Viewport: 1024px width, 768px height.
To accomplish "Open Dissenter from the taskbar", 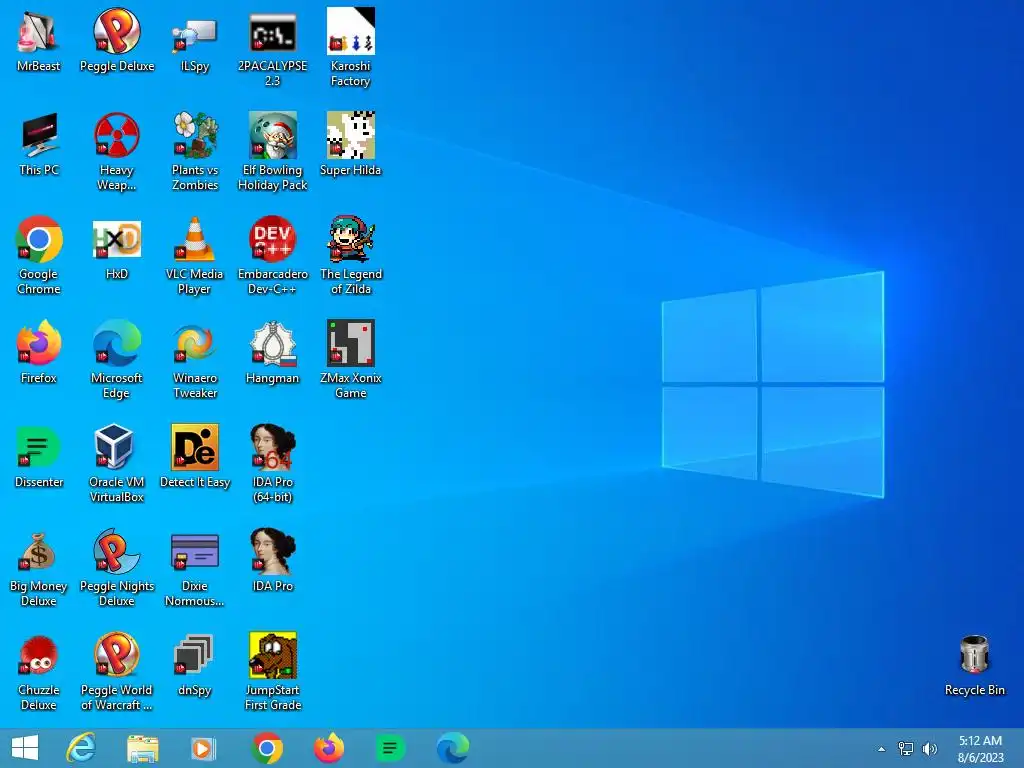I will point(390,748).
